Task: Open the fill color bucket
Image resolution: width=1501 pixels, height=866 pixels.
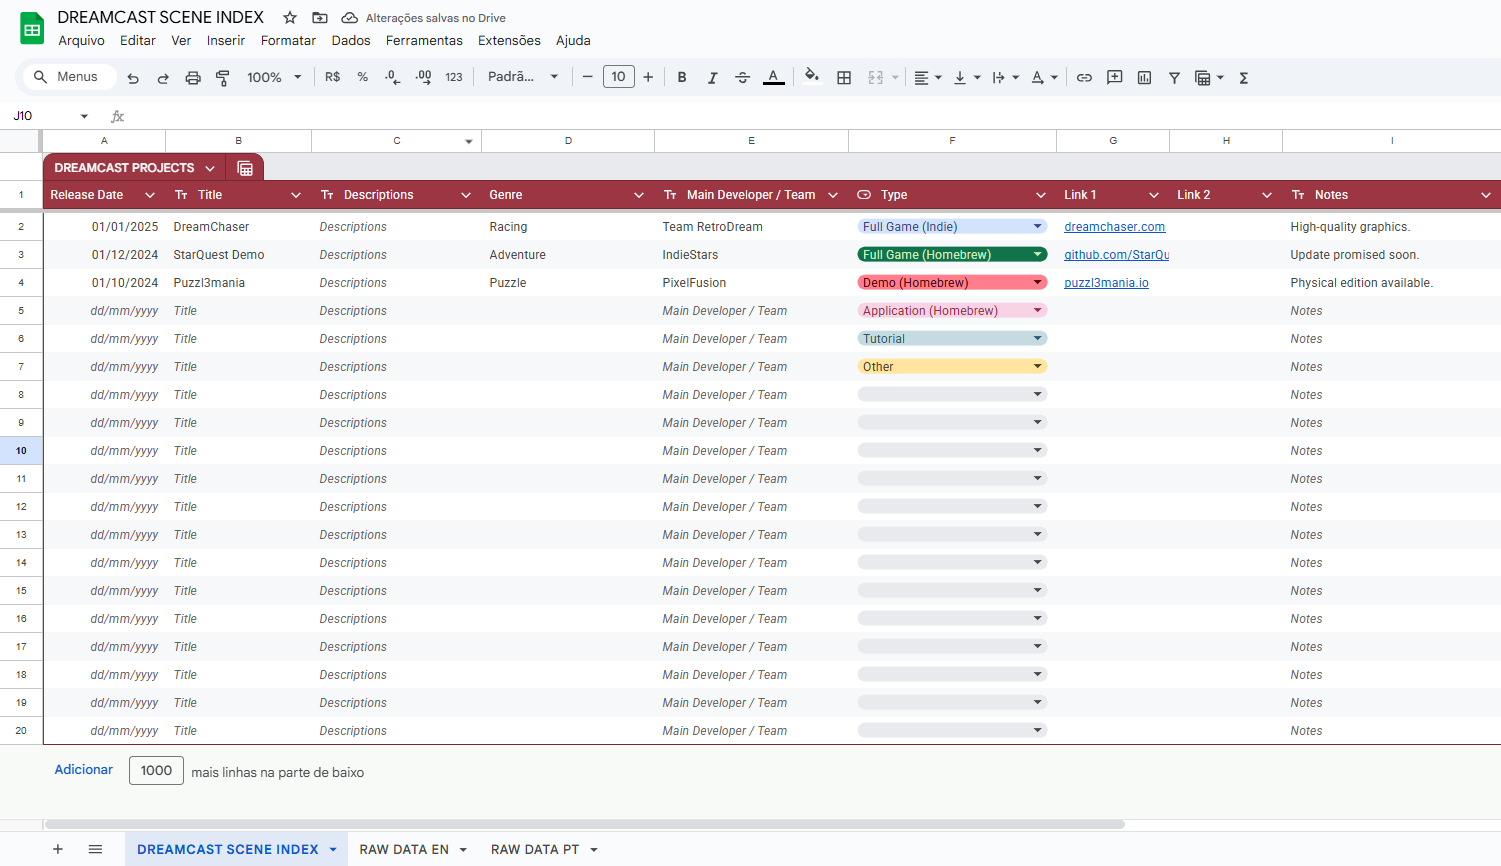Action: 812,76
